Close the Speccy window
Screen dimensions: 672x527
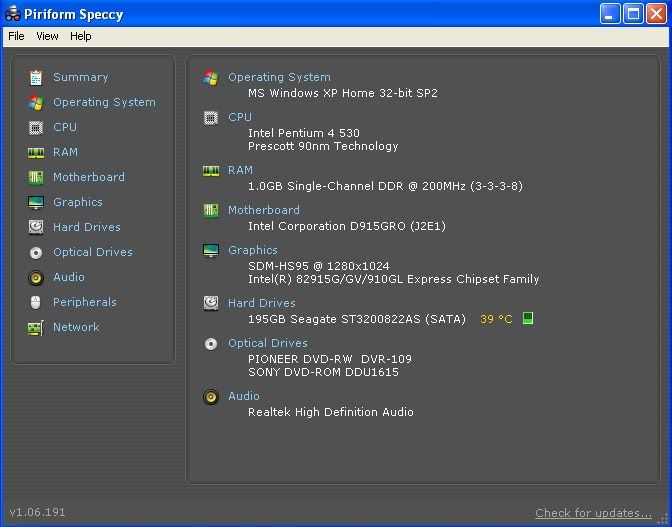point(656,14)
